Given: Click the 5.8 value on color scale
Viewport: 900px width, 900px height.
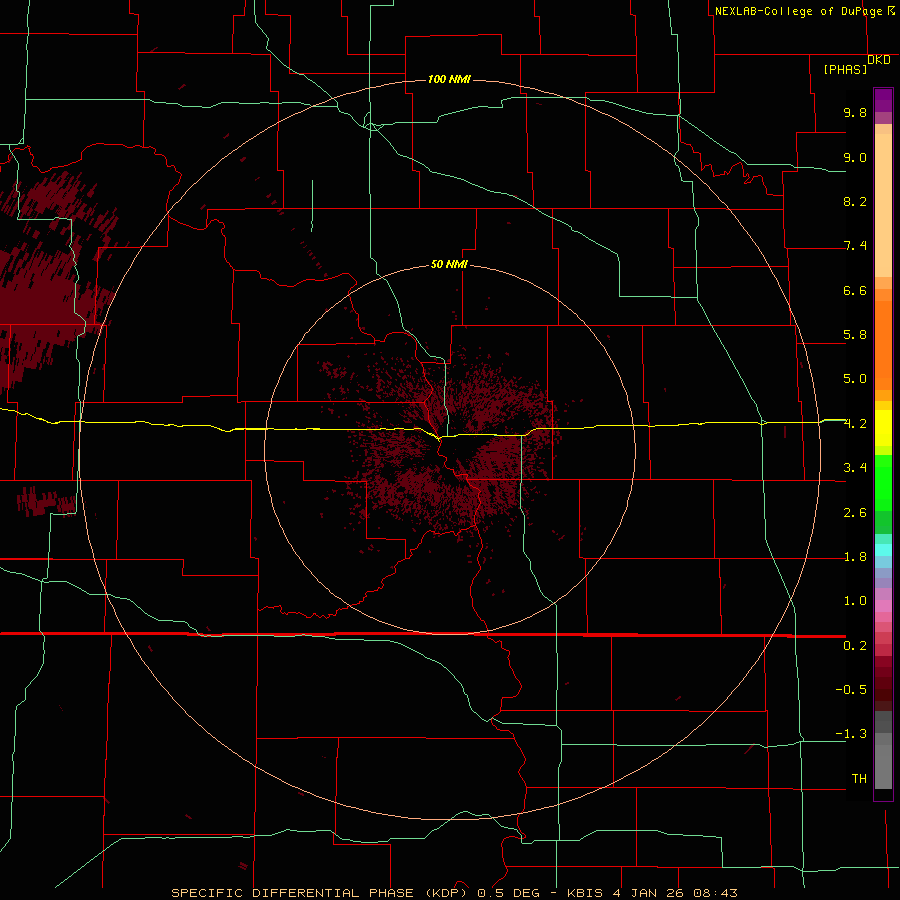Looking at the screenshot, I should (x=855, y=335).
